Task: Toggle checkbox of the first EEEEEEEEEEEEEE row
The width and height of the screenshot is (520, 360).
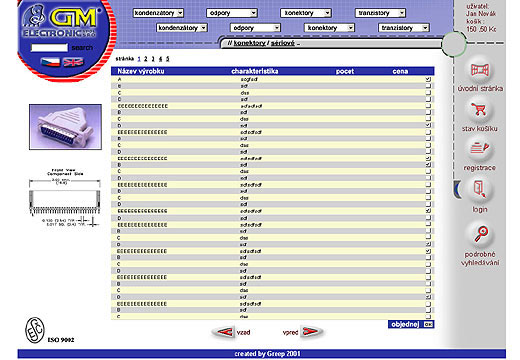Action: click(x=428, y=106)
